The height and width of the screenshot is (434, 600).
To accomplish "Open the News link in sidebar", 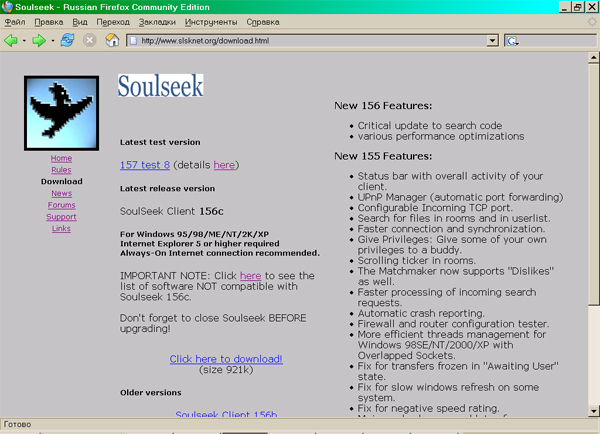I will pos(62,193).
